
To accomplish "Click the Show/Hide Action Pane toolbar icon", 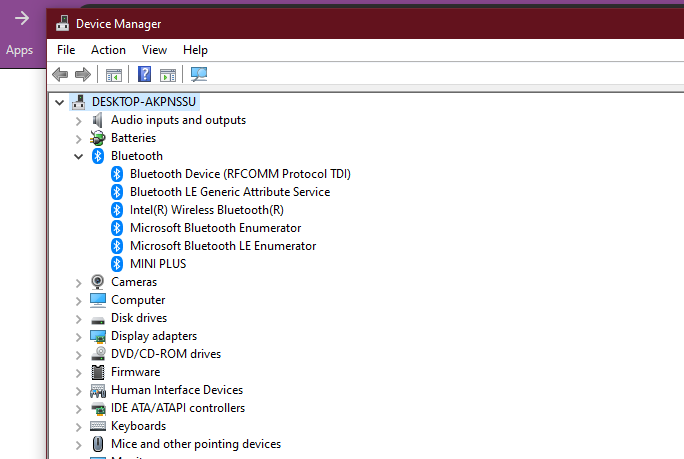I will tap(168, 75).
